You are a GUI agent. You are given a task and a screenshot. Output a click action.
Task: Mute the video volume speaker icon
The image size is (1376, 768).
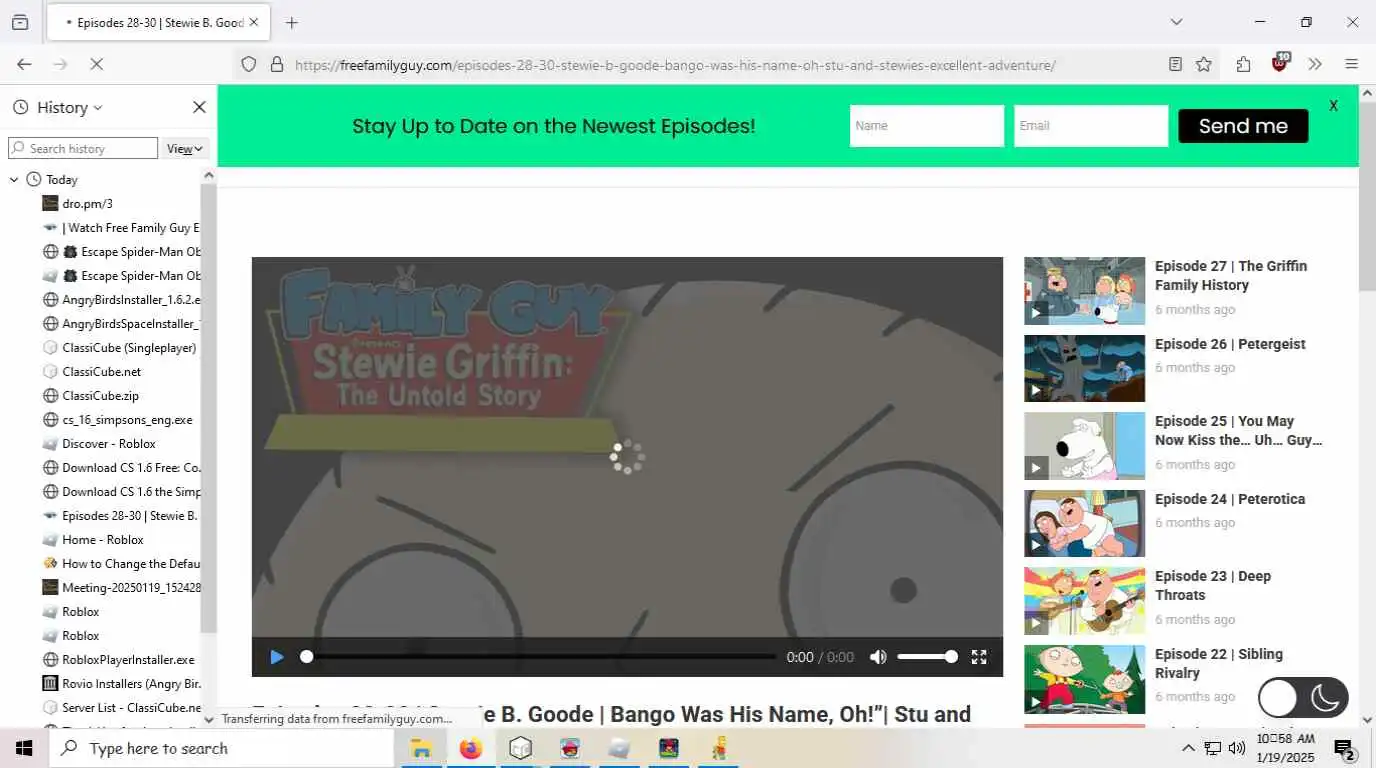(878, 657)
